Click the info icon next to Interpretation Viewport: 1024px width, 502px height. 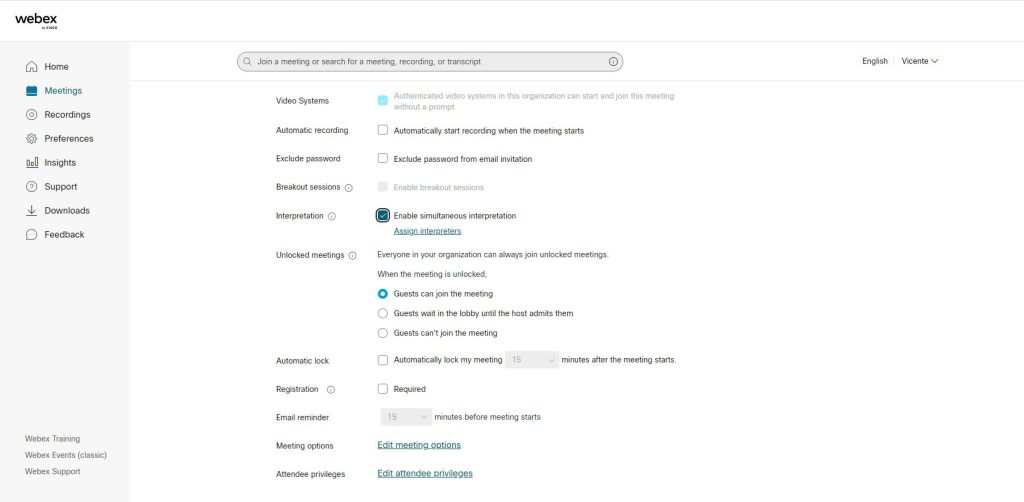point(332,216)
